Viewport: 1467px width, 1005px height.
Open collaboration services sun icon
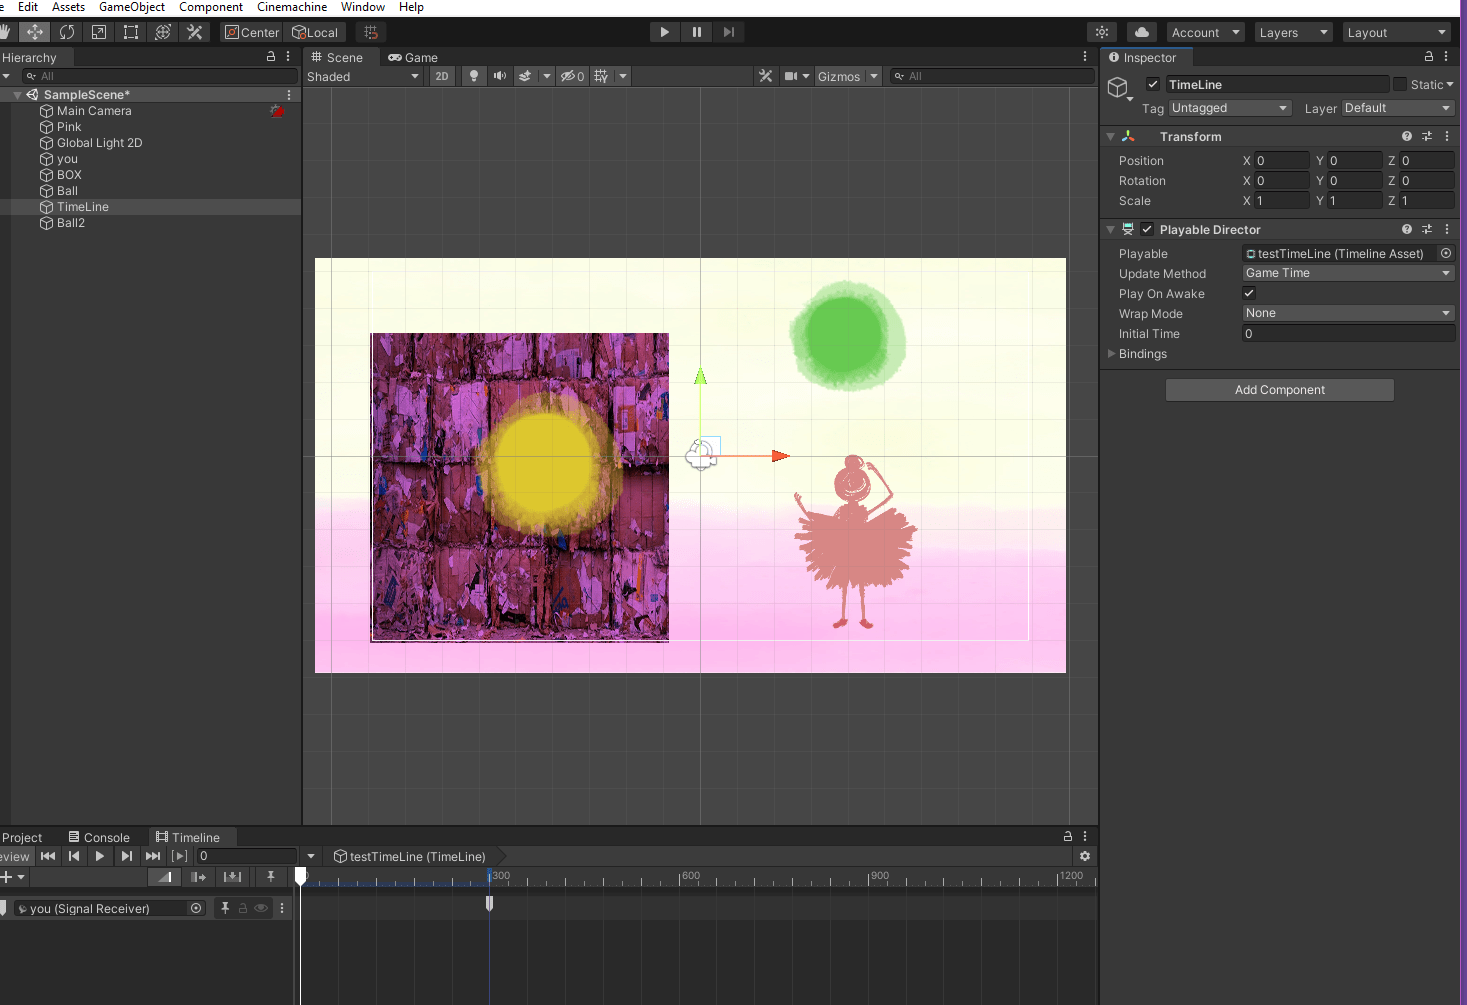tap(1102, 32)
